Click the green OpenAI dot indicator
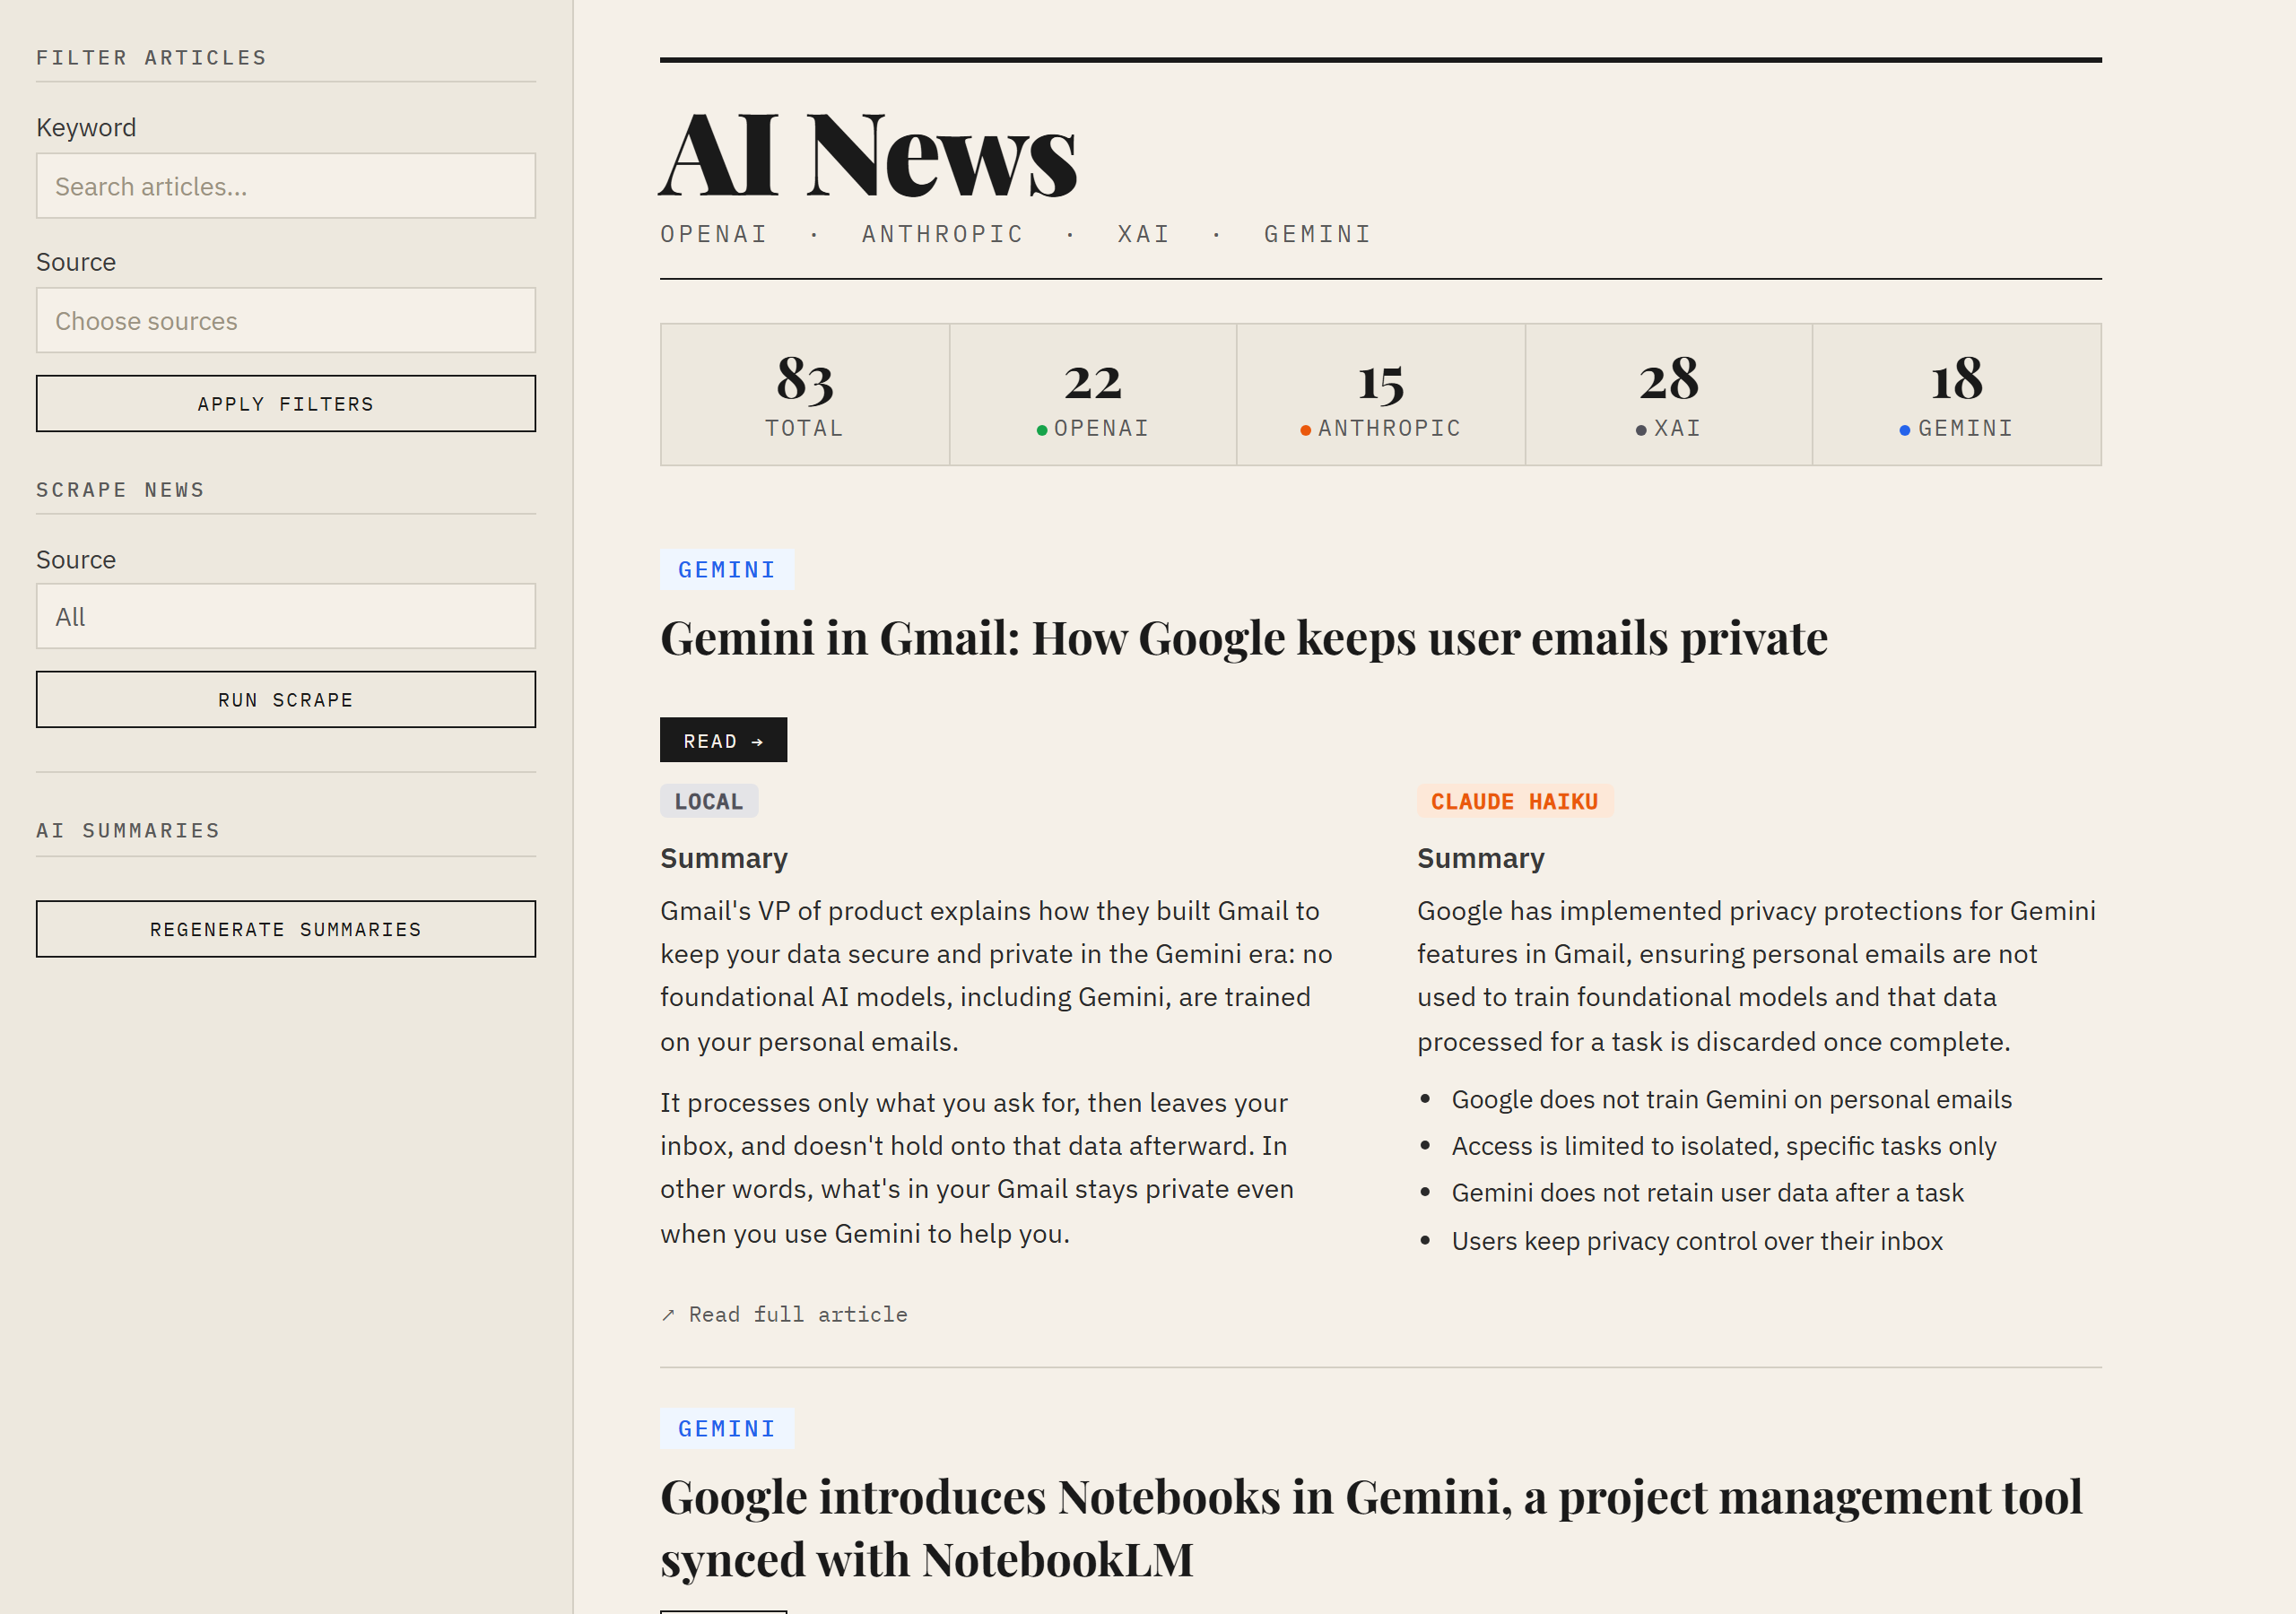 pos(1042,430)
